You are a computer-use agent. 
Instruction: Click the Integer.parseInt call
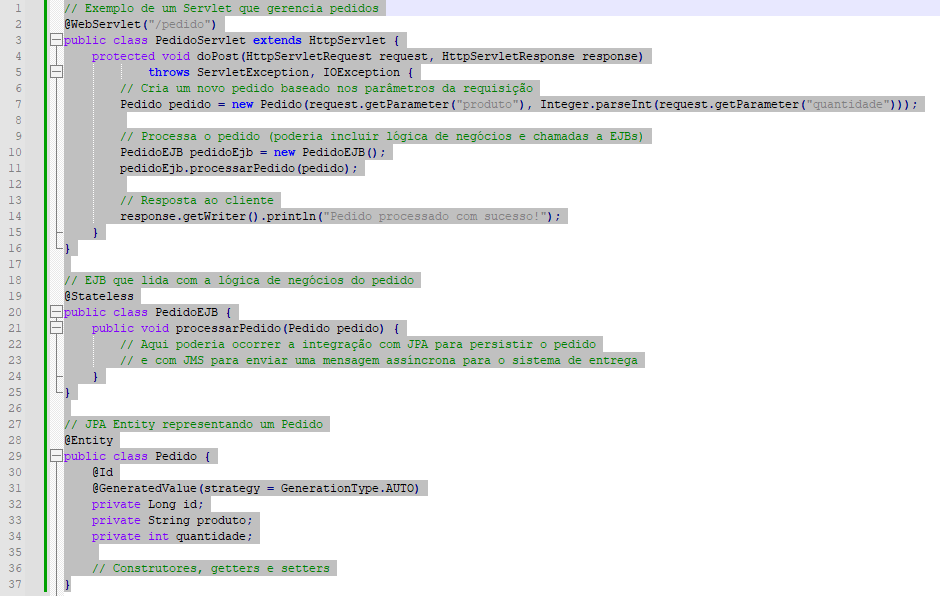[596, 104]
